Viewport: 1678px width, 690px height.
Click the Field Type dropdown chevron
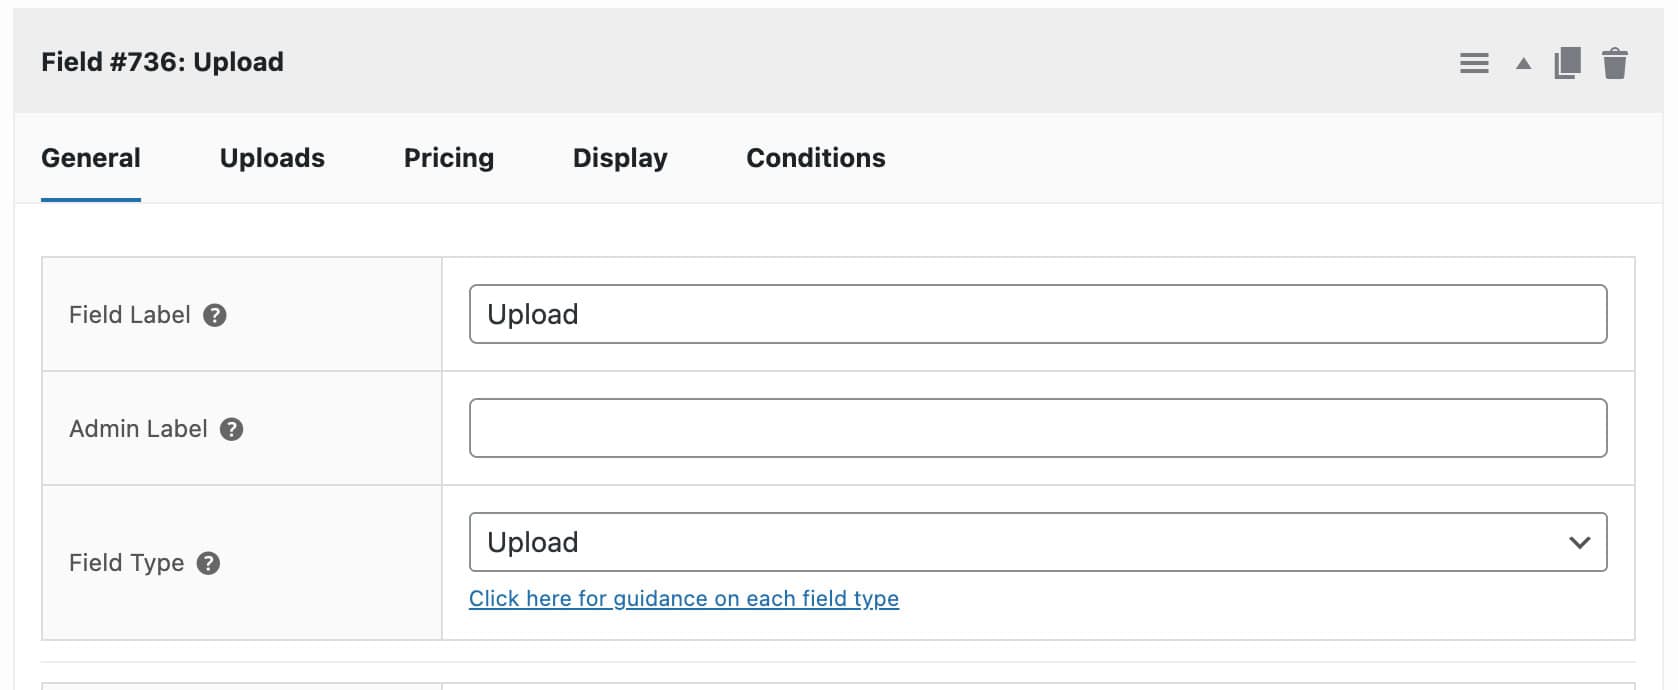tap(1580, 542)
